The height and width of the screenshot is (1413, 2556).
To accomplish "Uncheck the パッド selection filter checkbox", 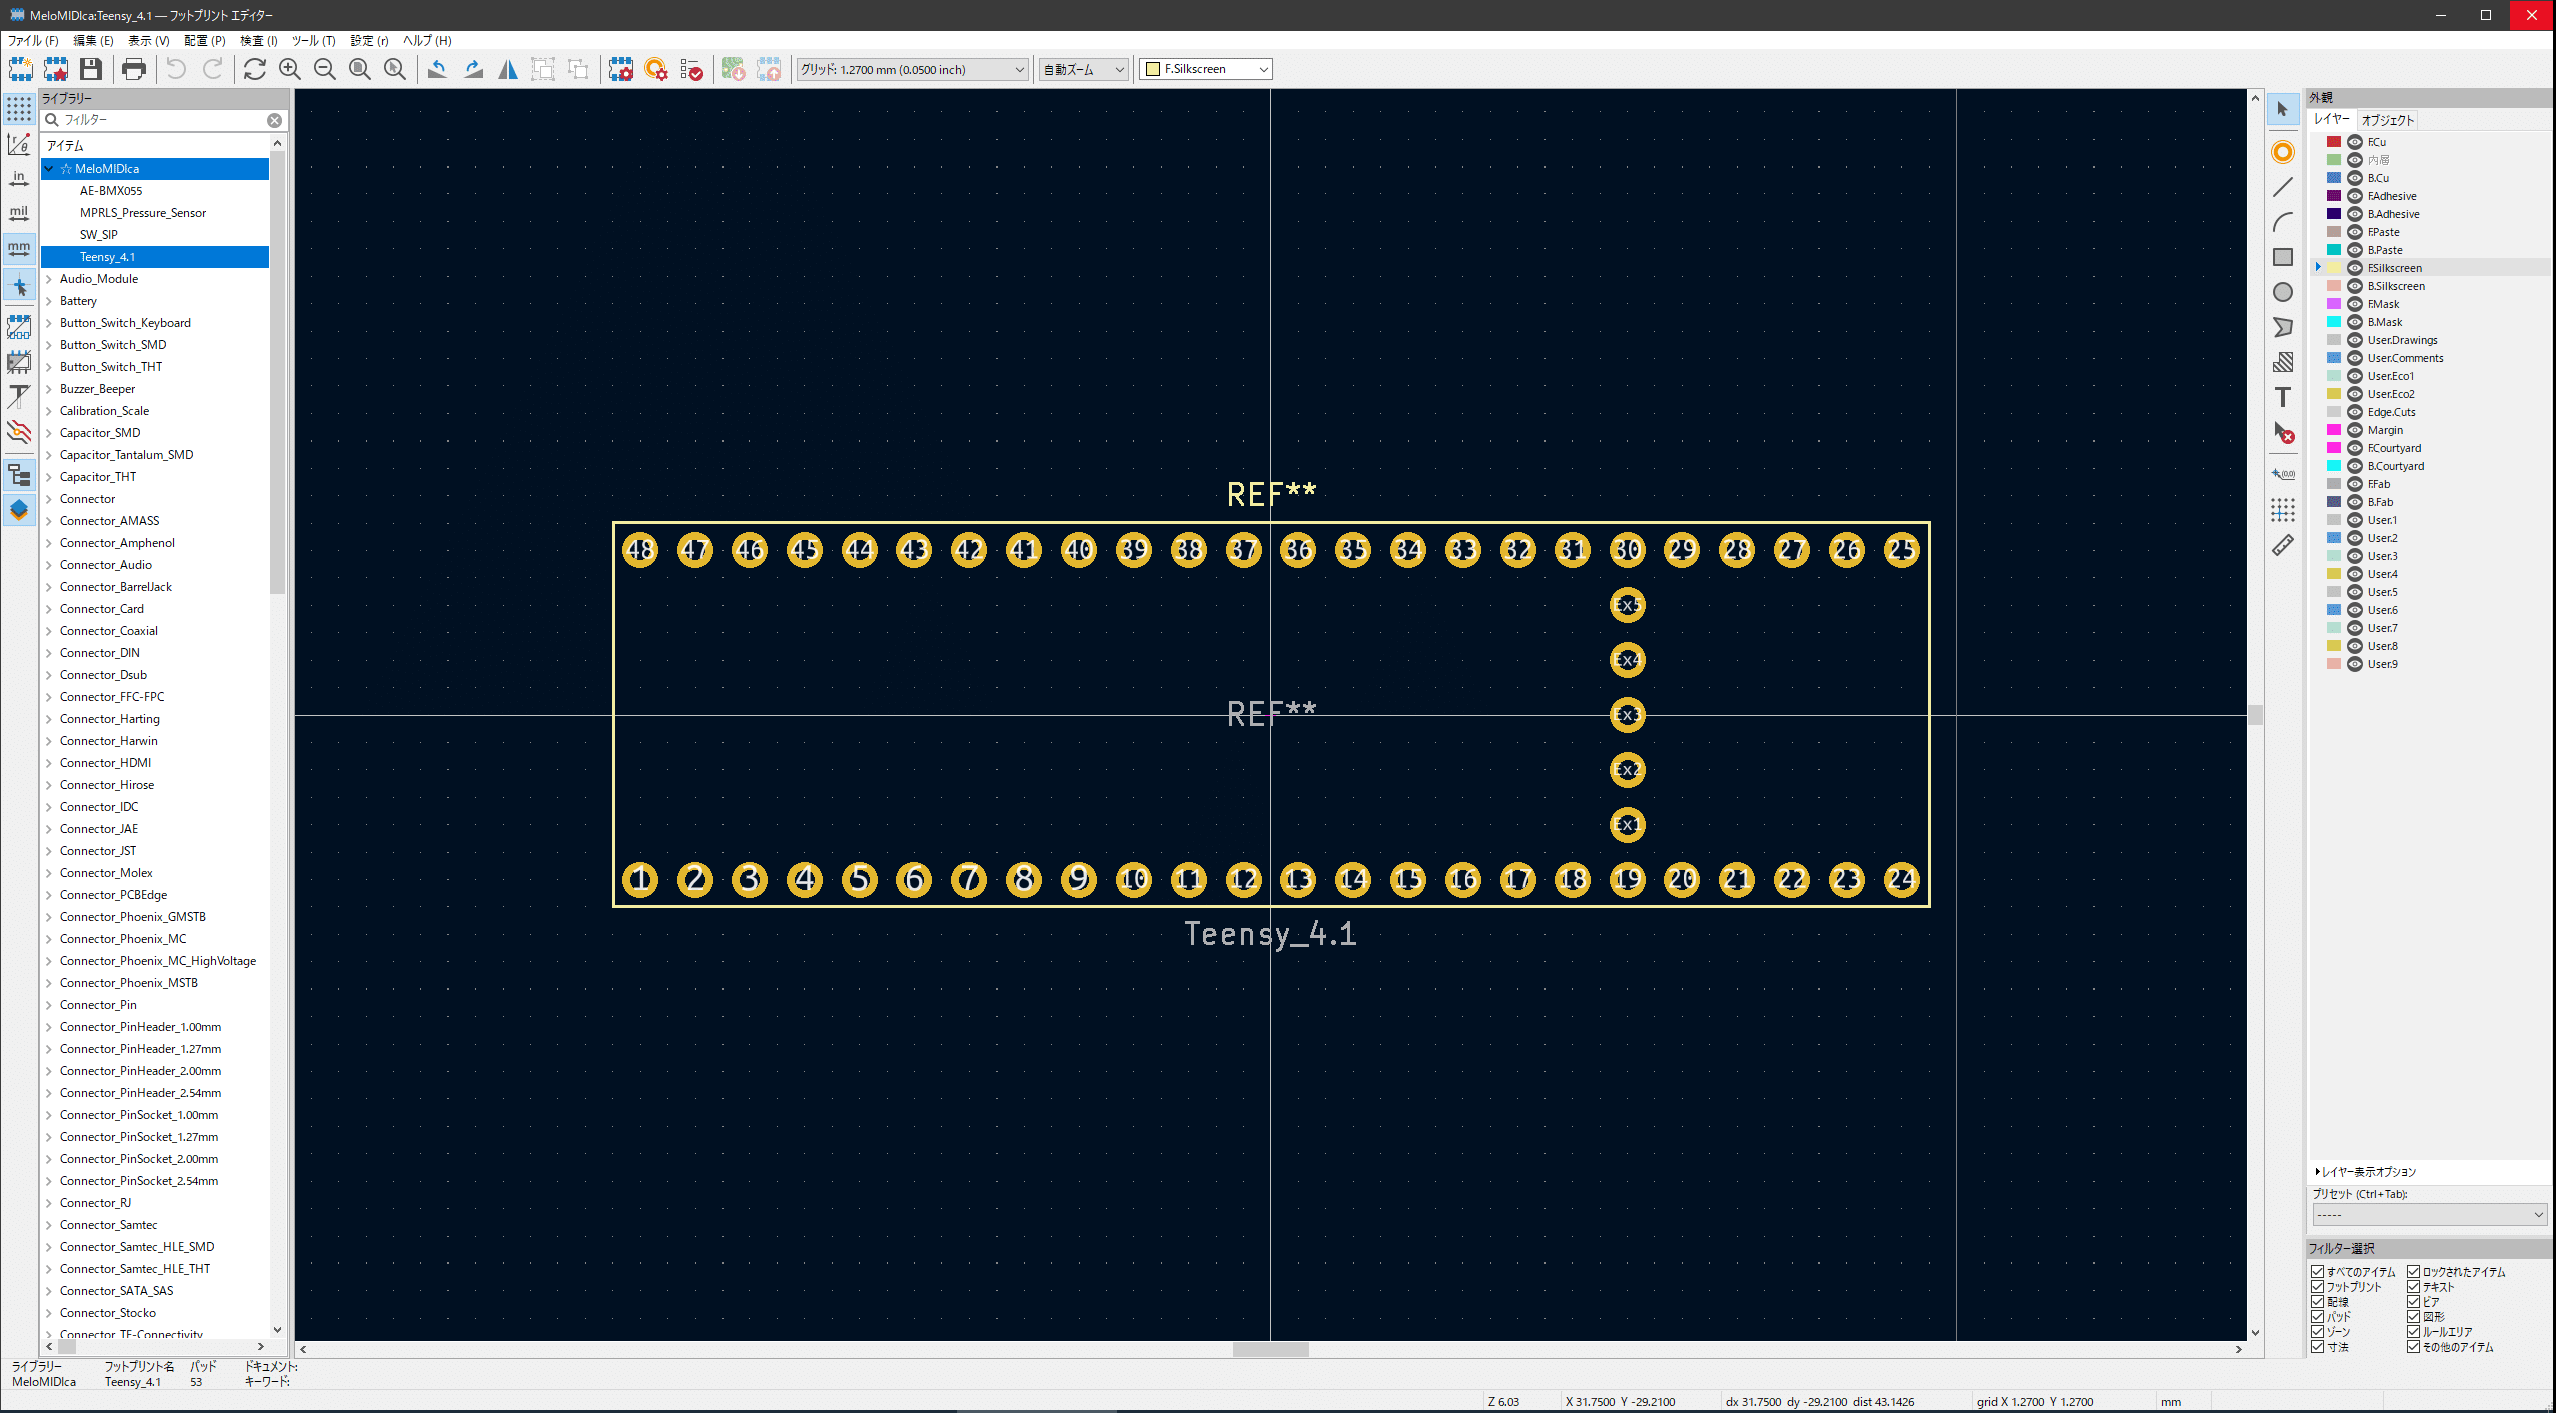I will click(x=2317, y=1317).
